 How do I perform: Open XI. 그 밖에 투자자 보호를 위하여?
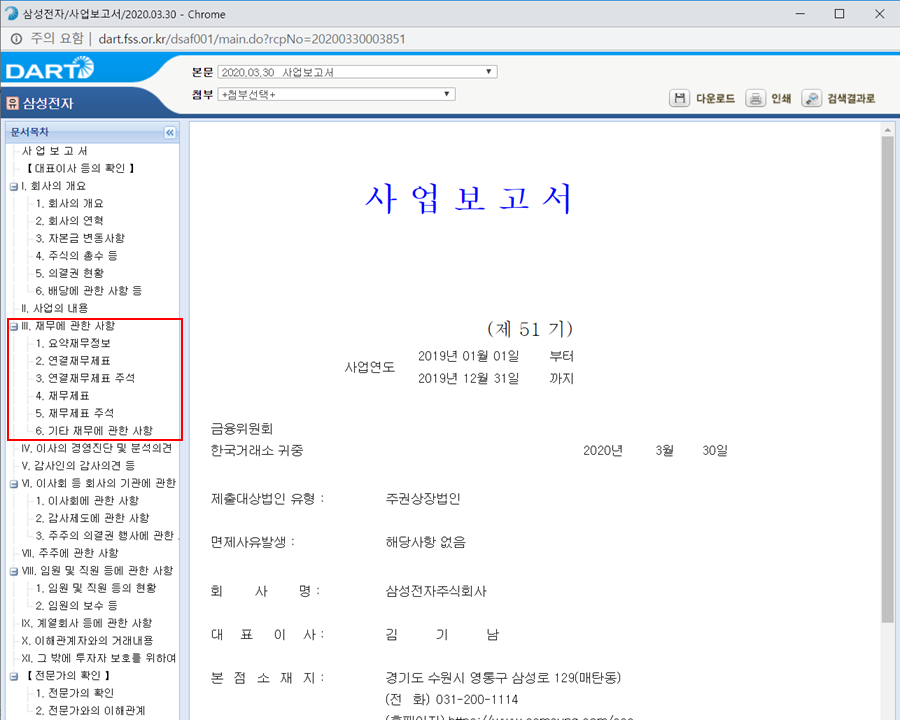point(99,659)
